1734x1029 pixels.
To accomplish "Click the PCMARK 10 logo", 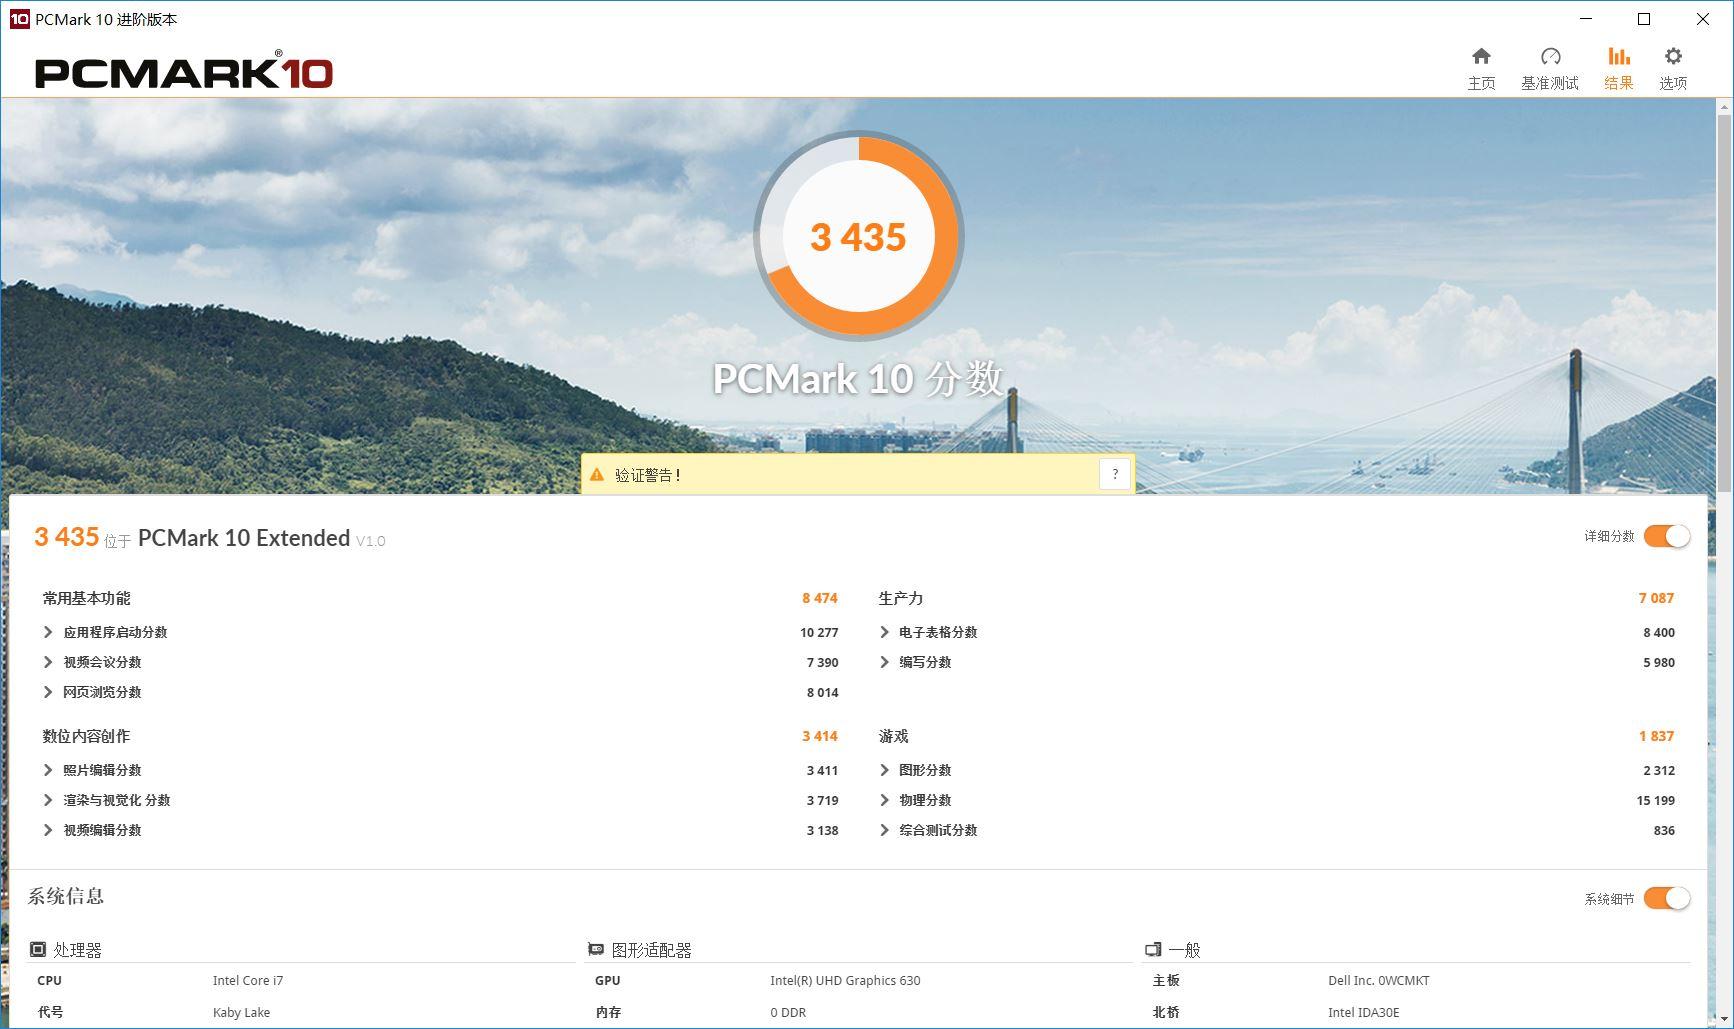I will (184, 71).
